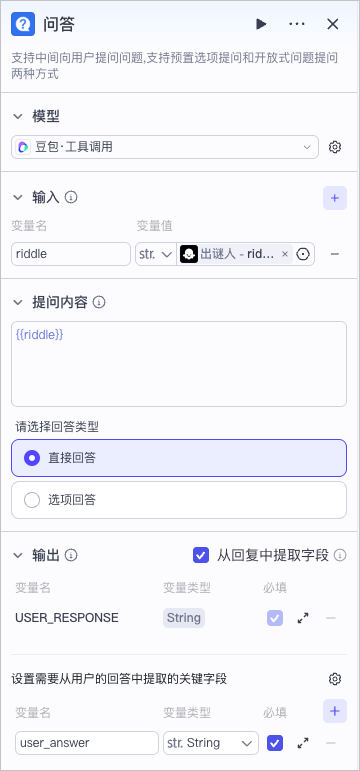Viewport: 360px width, 771px height.
Task: Add a new extraction field with plus button
Action: point(335,711)
